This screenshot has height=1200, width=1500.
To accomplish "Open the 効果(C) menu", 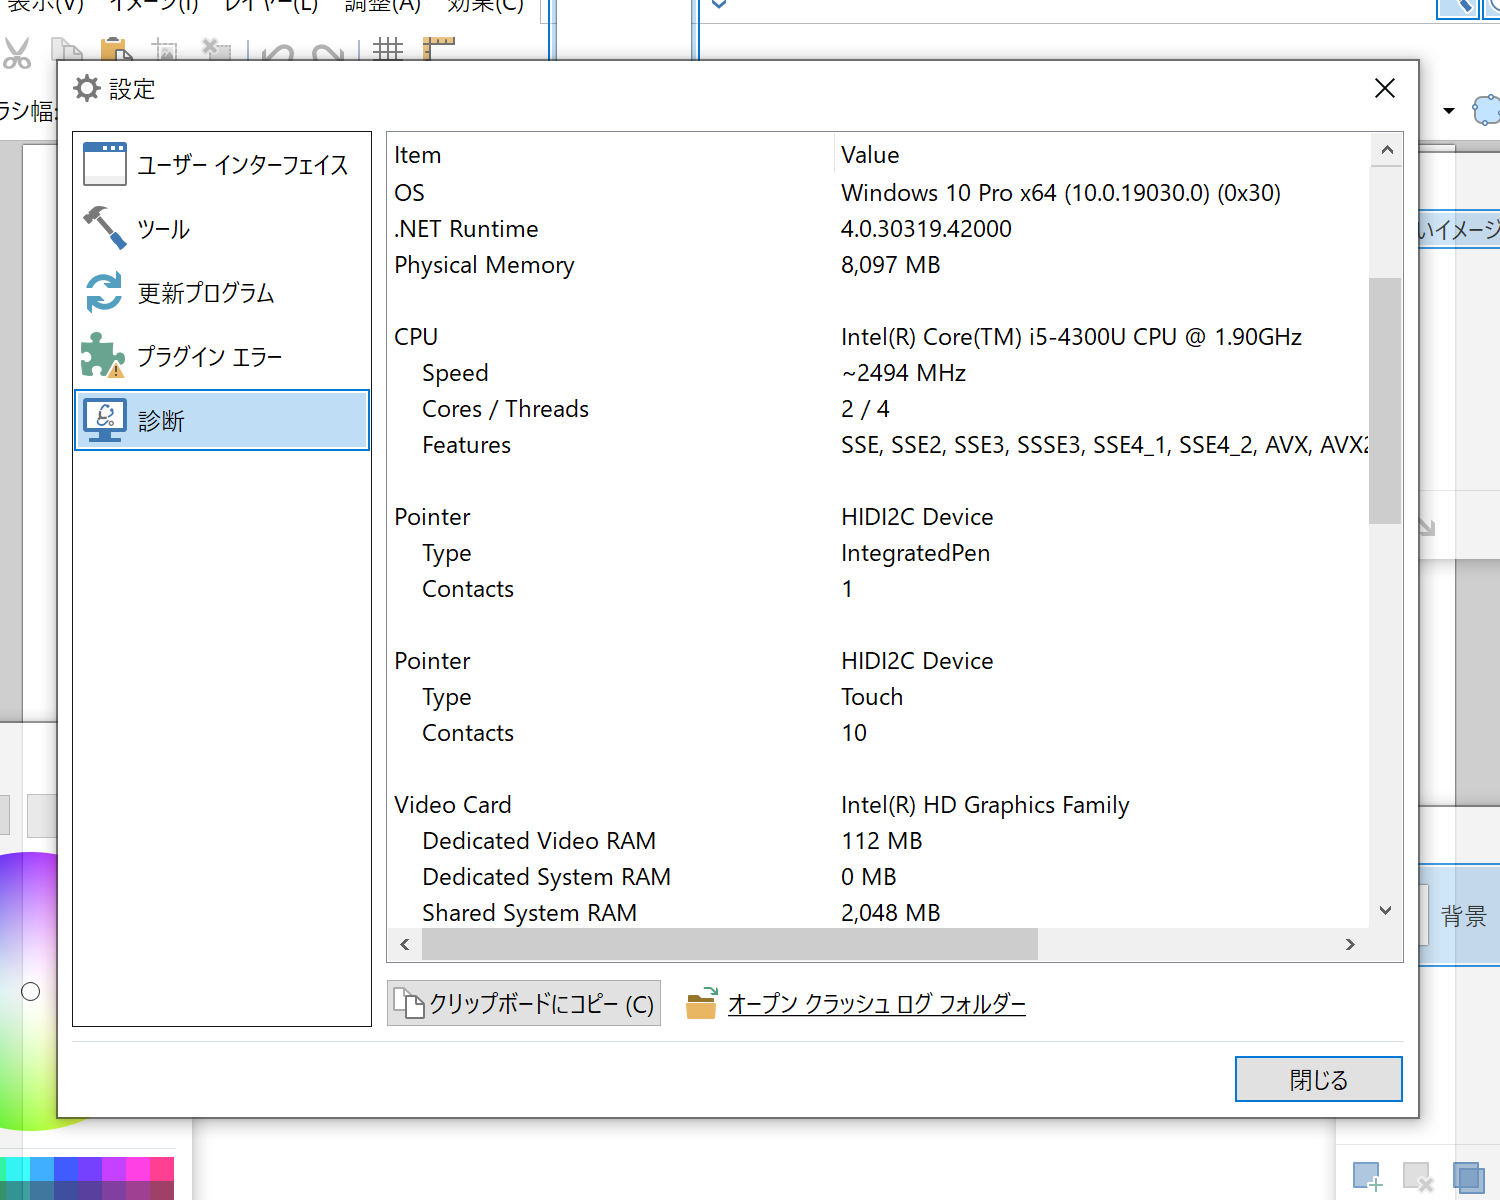I will (x=486, y=7).
